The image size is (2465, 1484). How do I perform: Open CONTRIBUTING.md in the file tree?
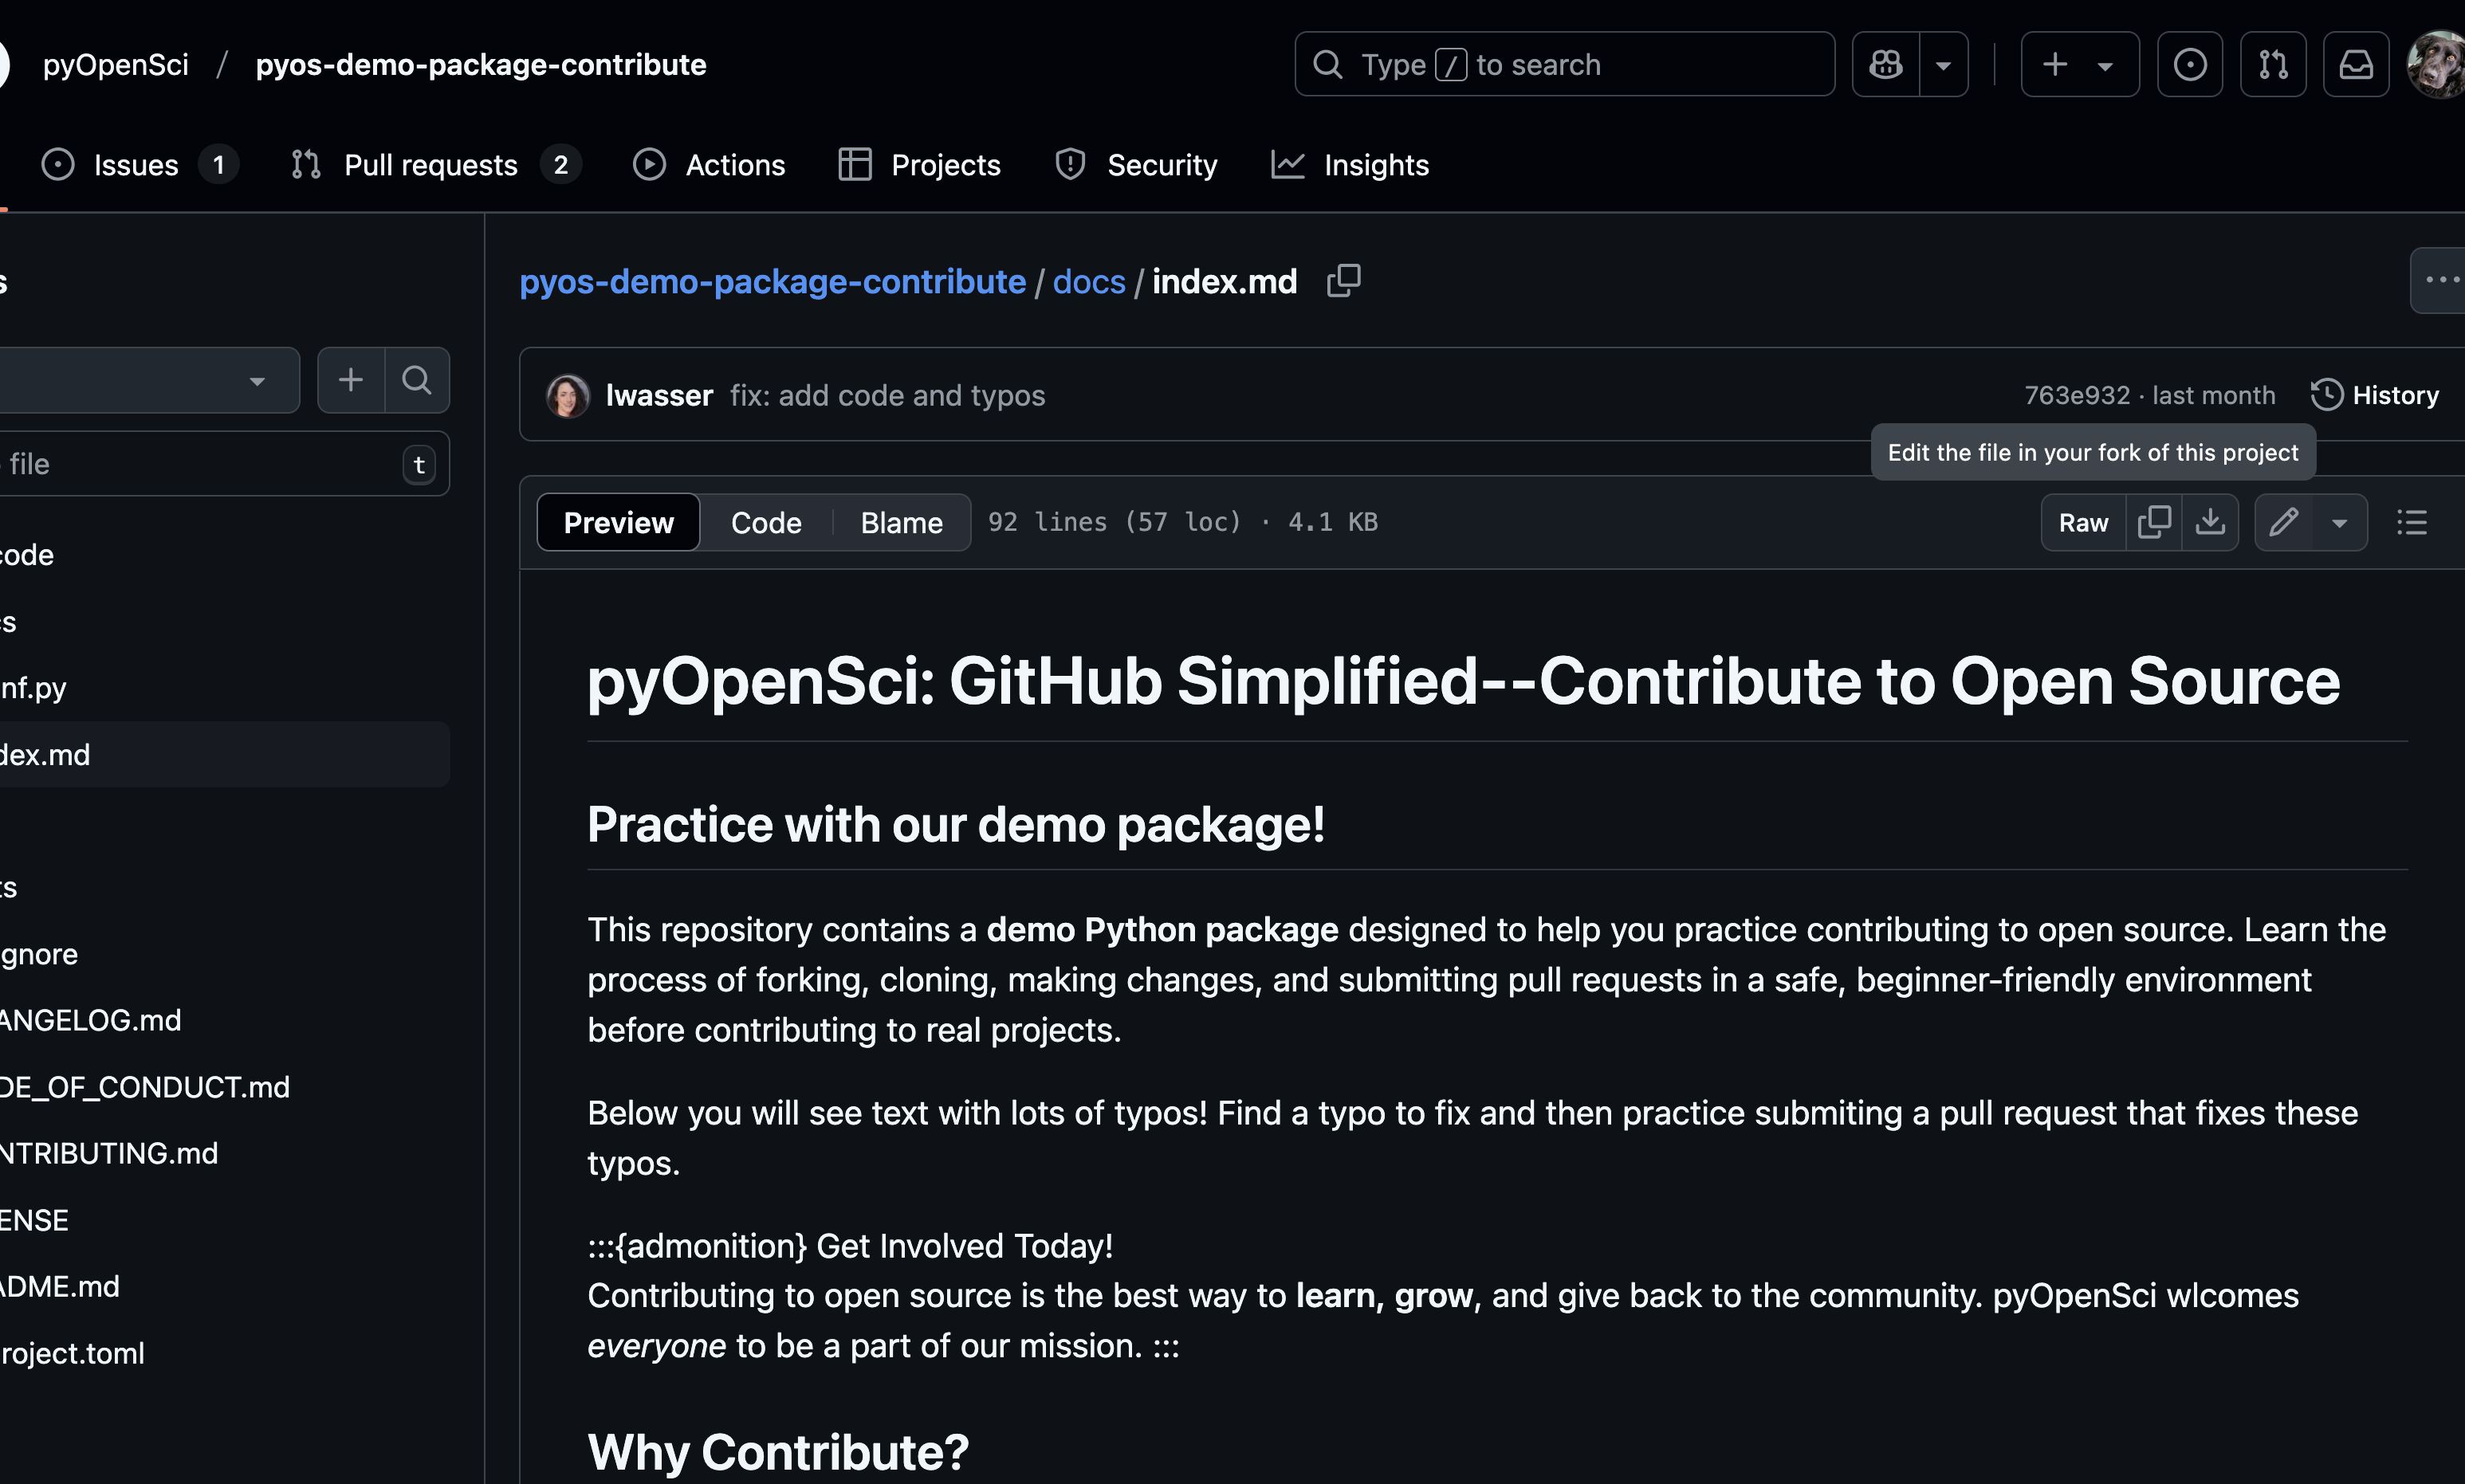pos(224,1153)
